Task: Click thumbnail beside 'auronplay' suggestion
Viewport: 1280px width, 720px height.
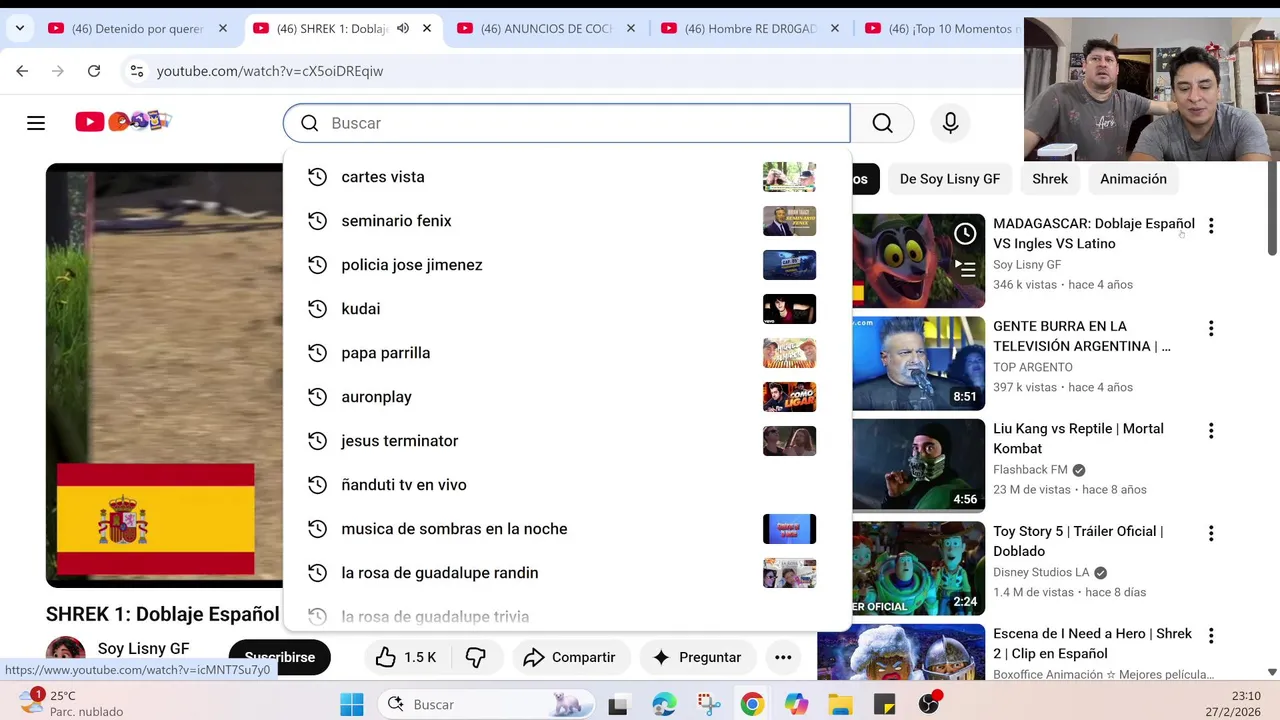Action: (789, 397)
